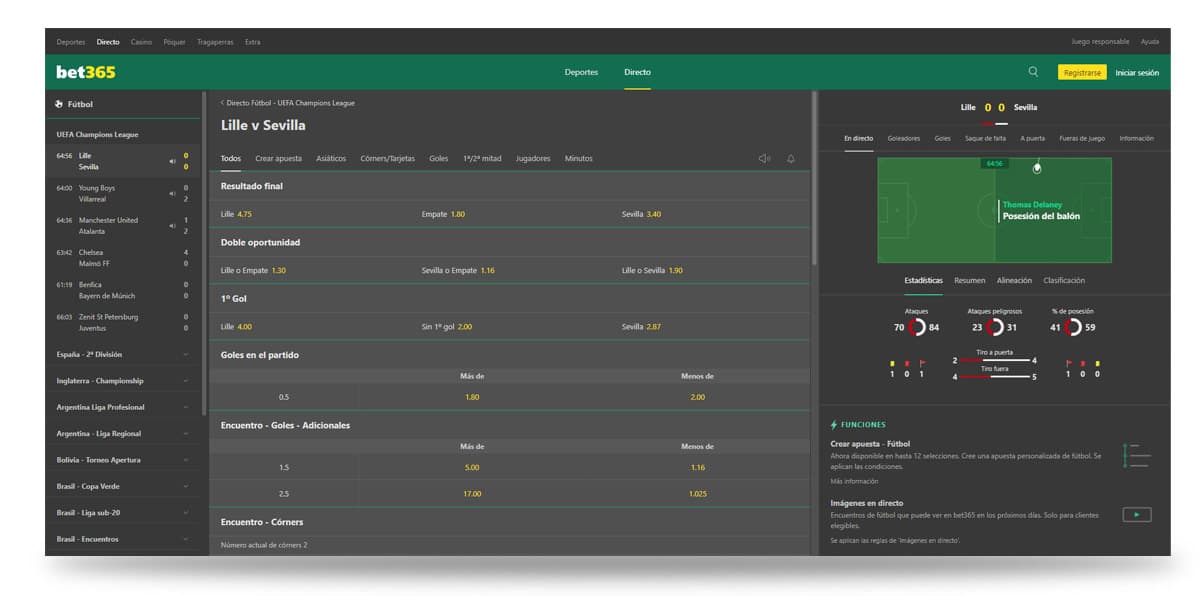This screenshot has height=596, width=1200.
Task: Open the search magnifier icon
Action: point(1033,72)
